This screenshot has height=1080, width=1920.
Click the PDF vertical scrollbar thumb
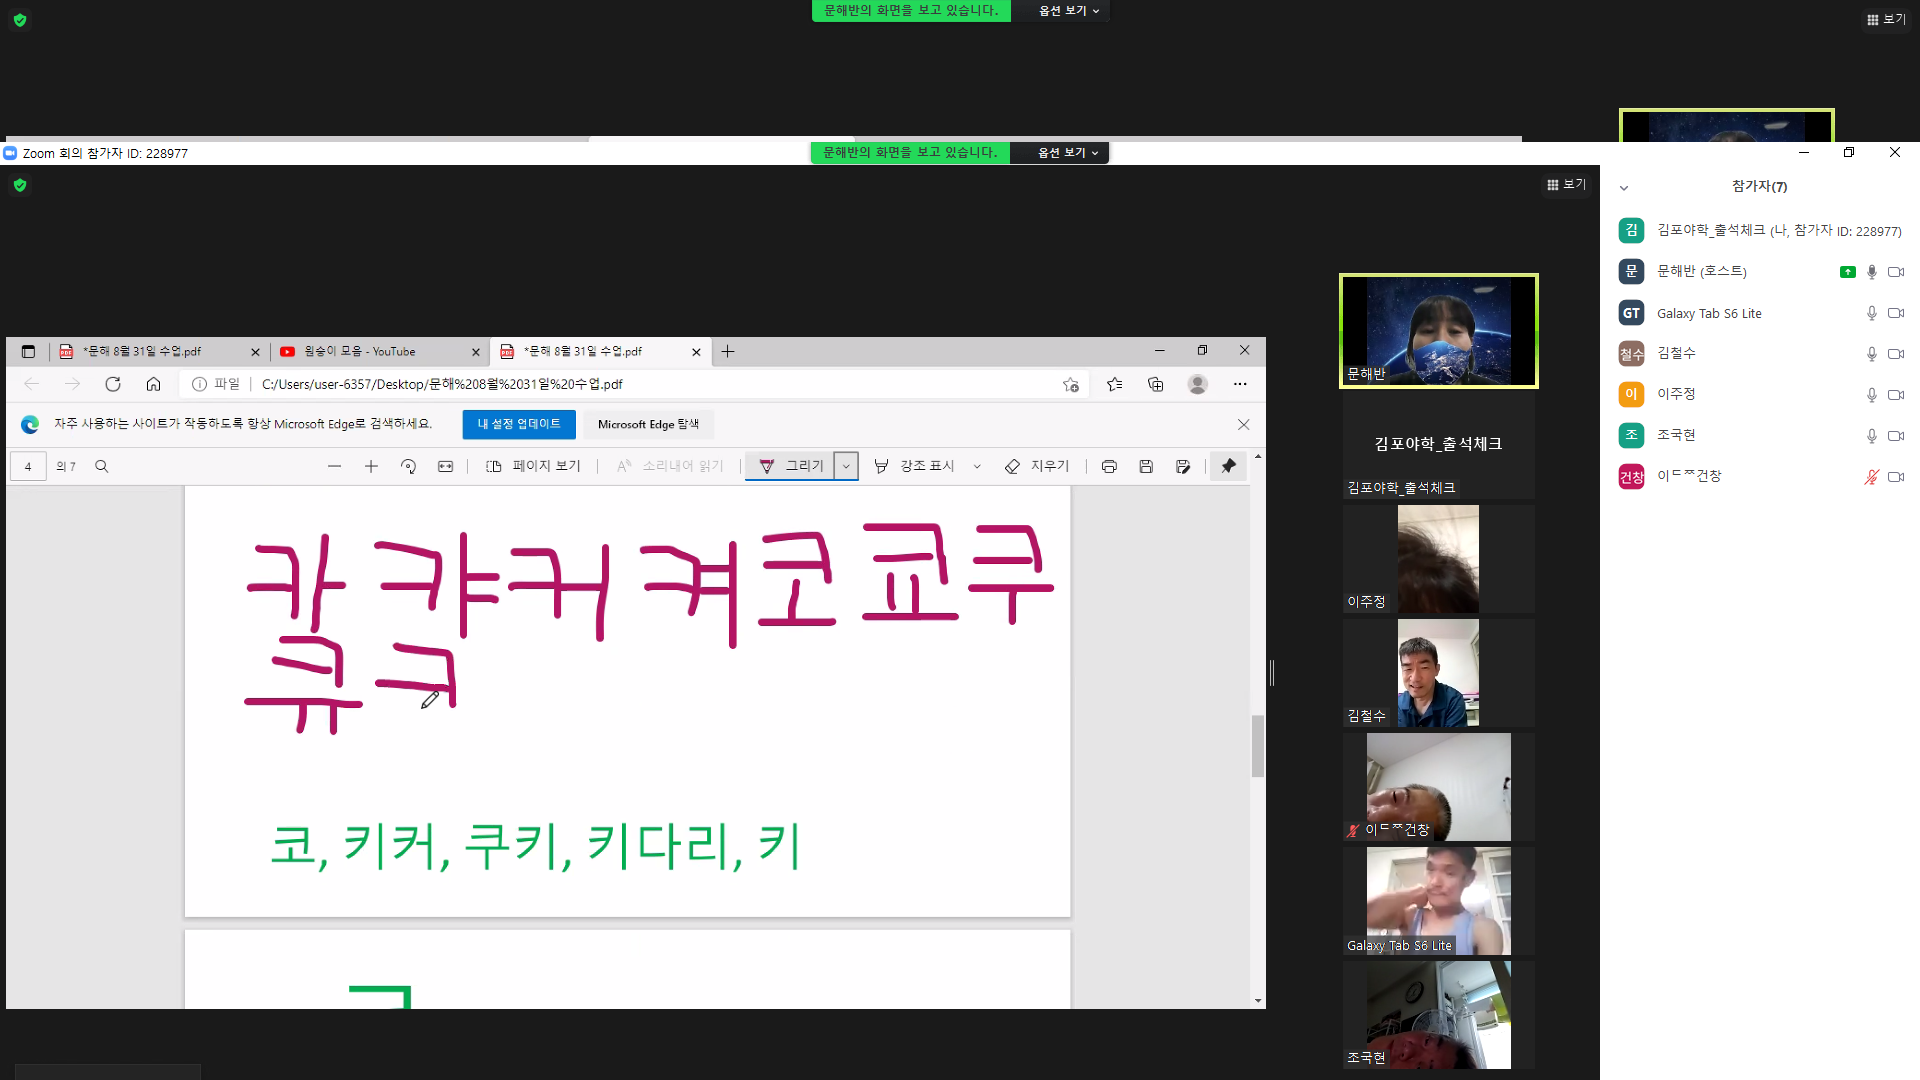tap(1258, 745)
